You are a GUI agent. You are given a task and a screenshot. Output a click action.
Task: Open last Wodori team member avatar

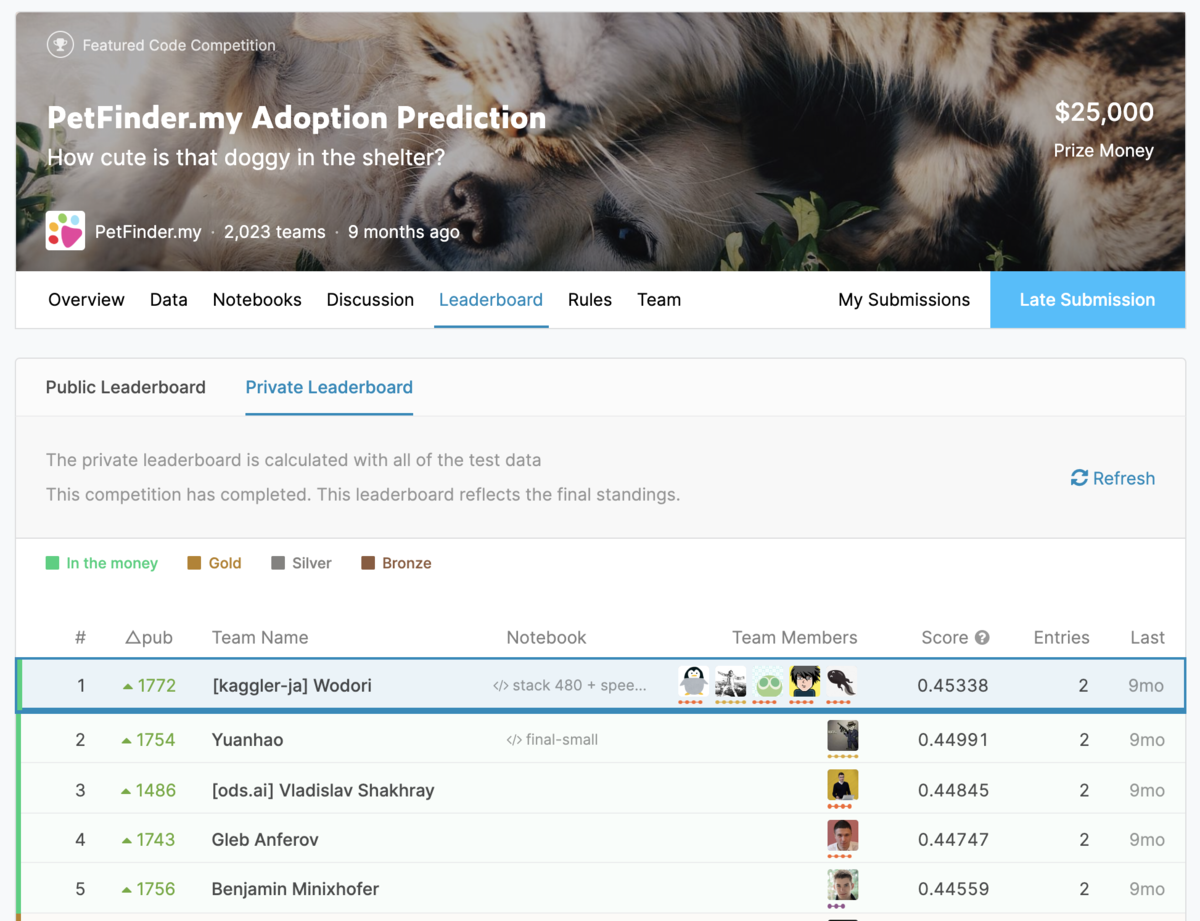point(842,682)
